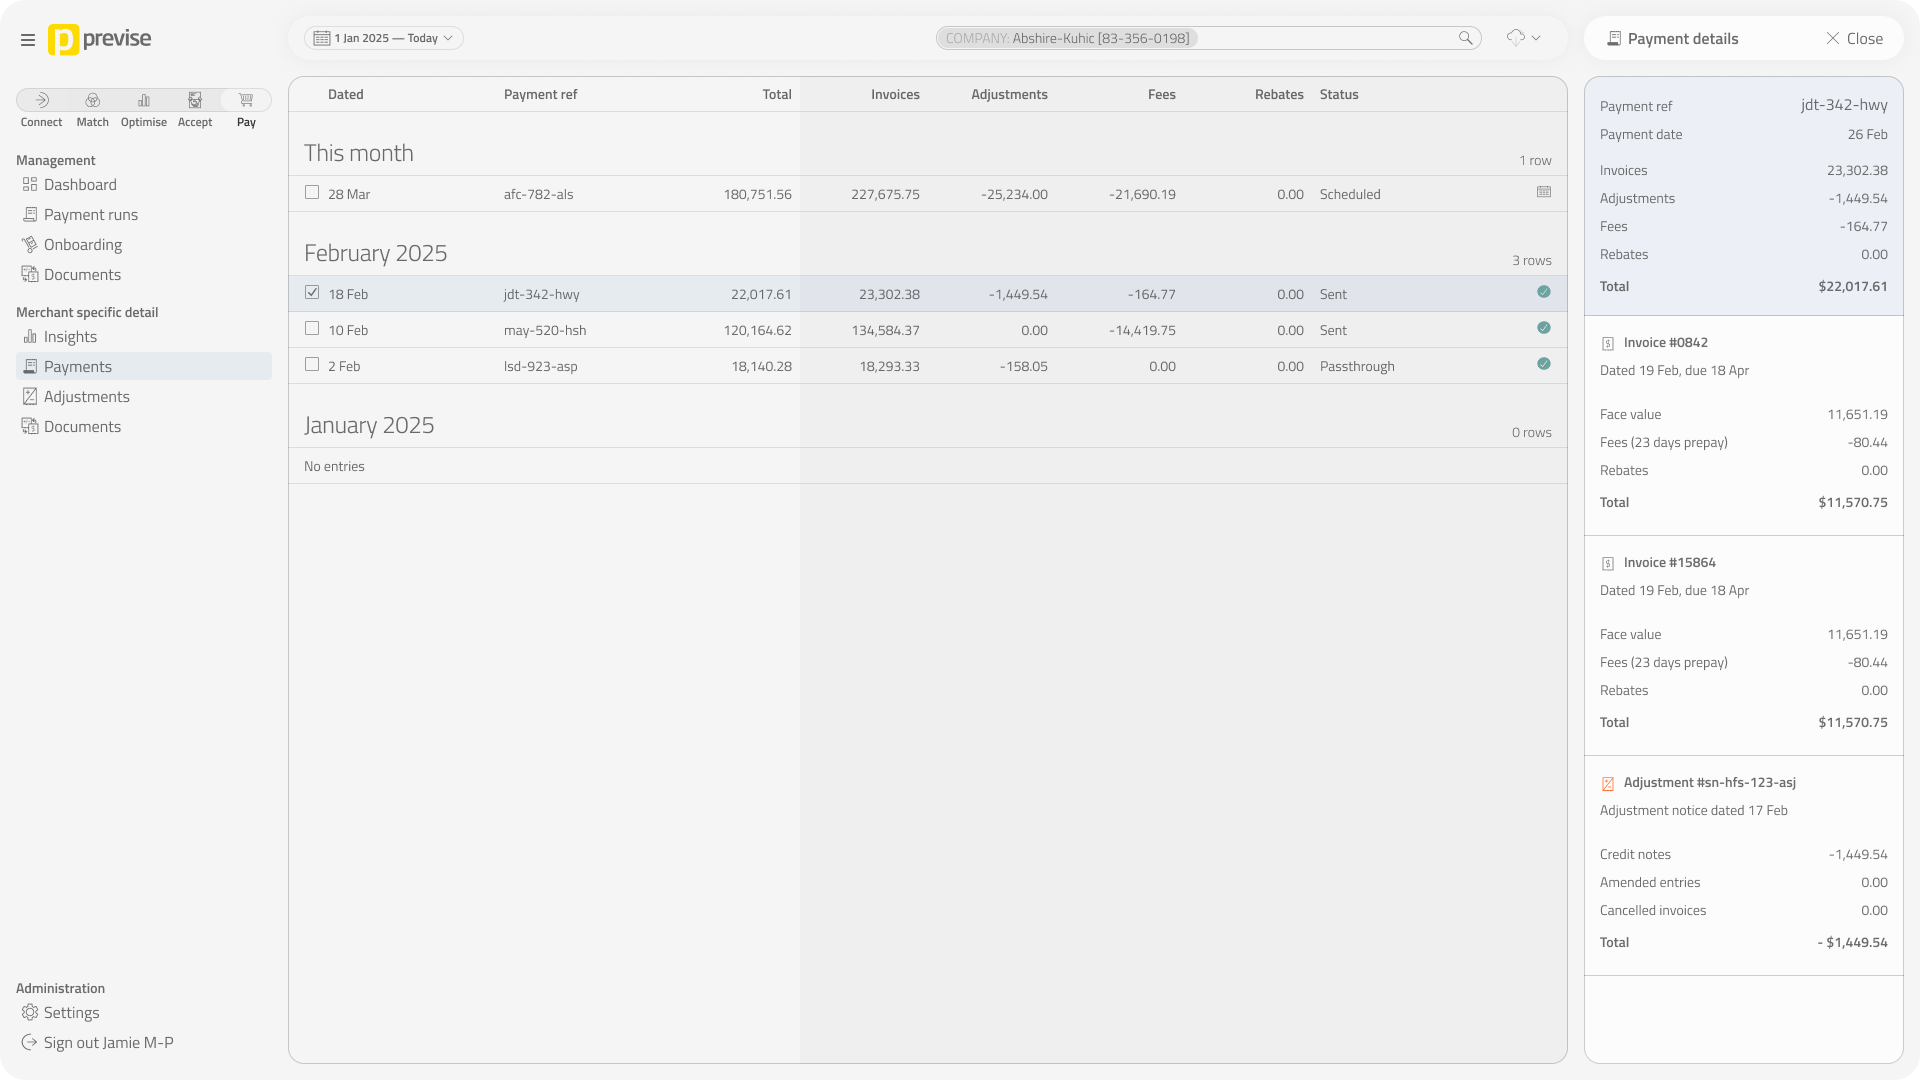Uncheck the 18 Feb payment checkbox
This screenshot has height=1080, width=1920.
coord(312,293)
